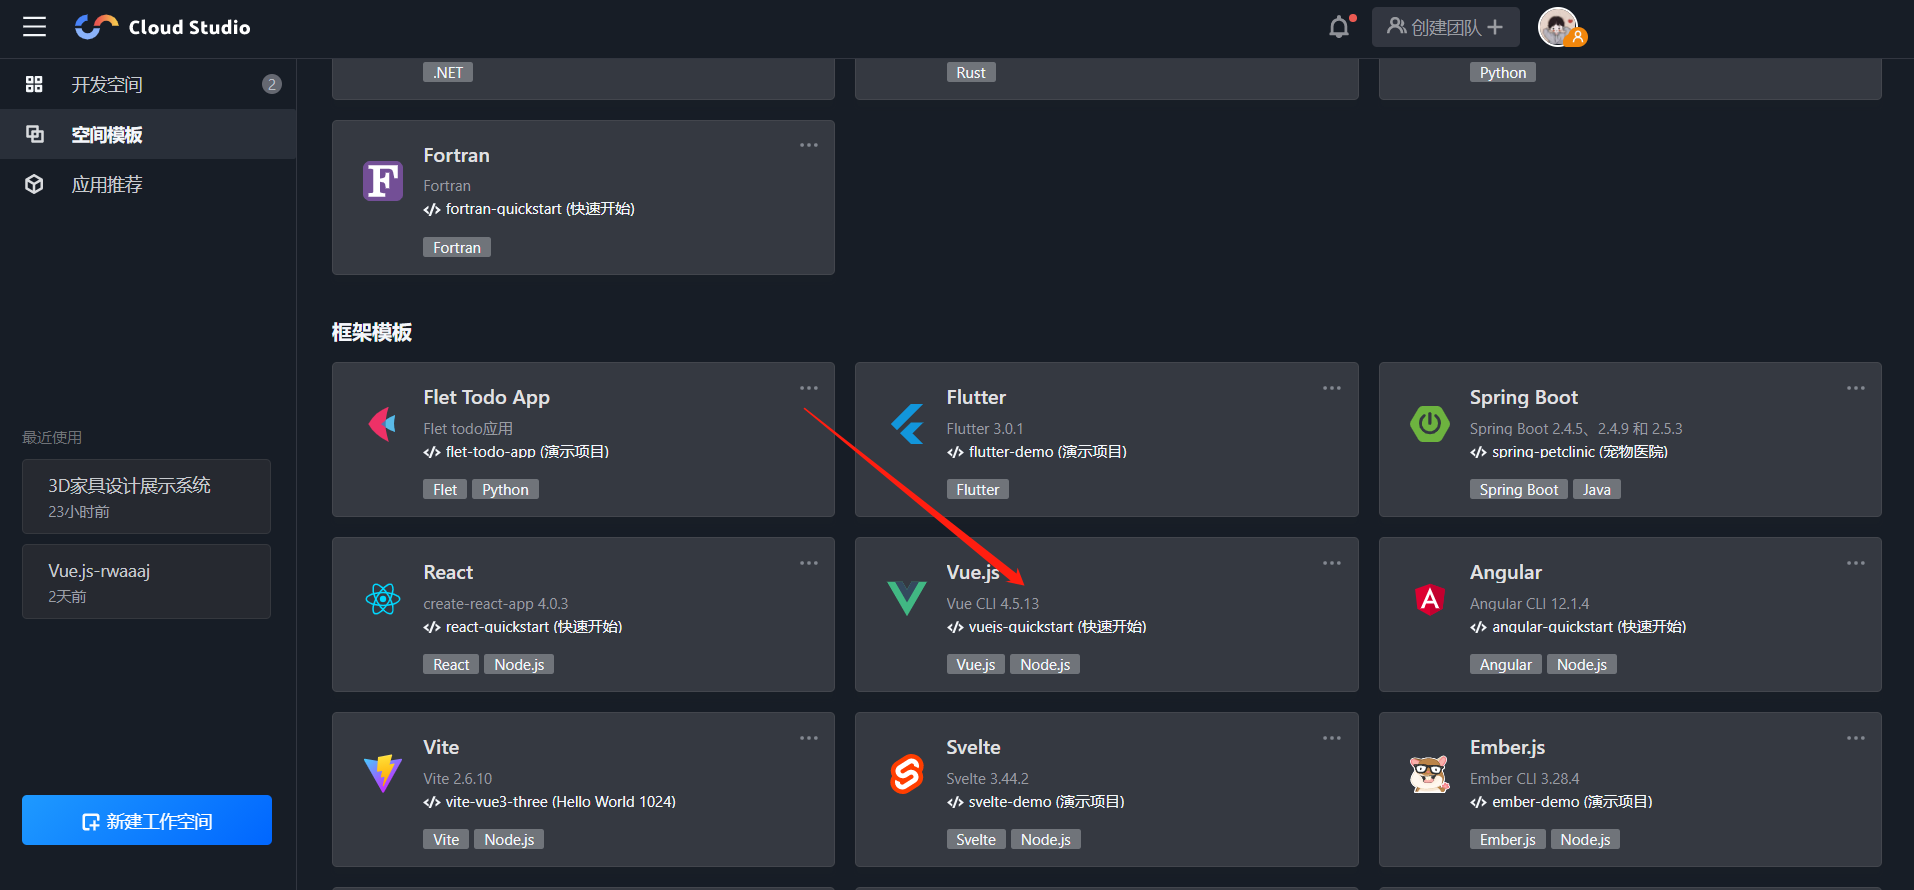Open the fortran-quickstart repository link
1914x890 pixels.
[x=529, y=209]
